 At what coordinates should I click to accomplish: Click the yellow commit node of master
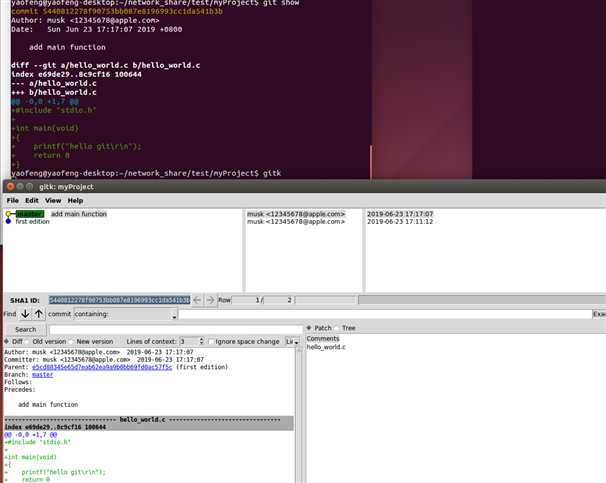coord(8,214)
